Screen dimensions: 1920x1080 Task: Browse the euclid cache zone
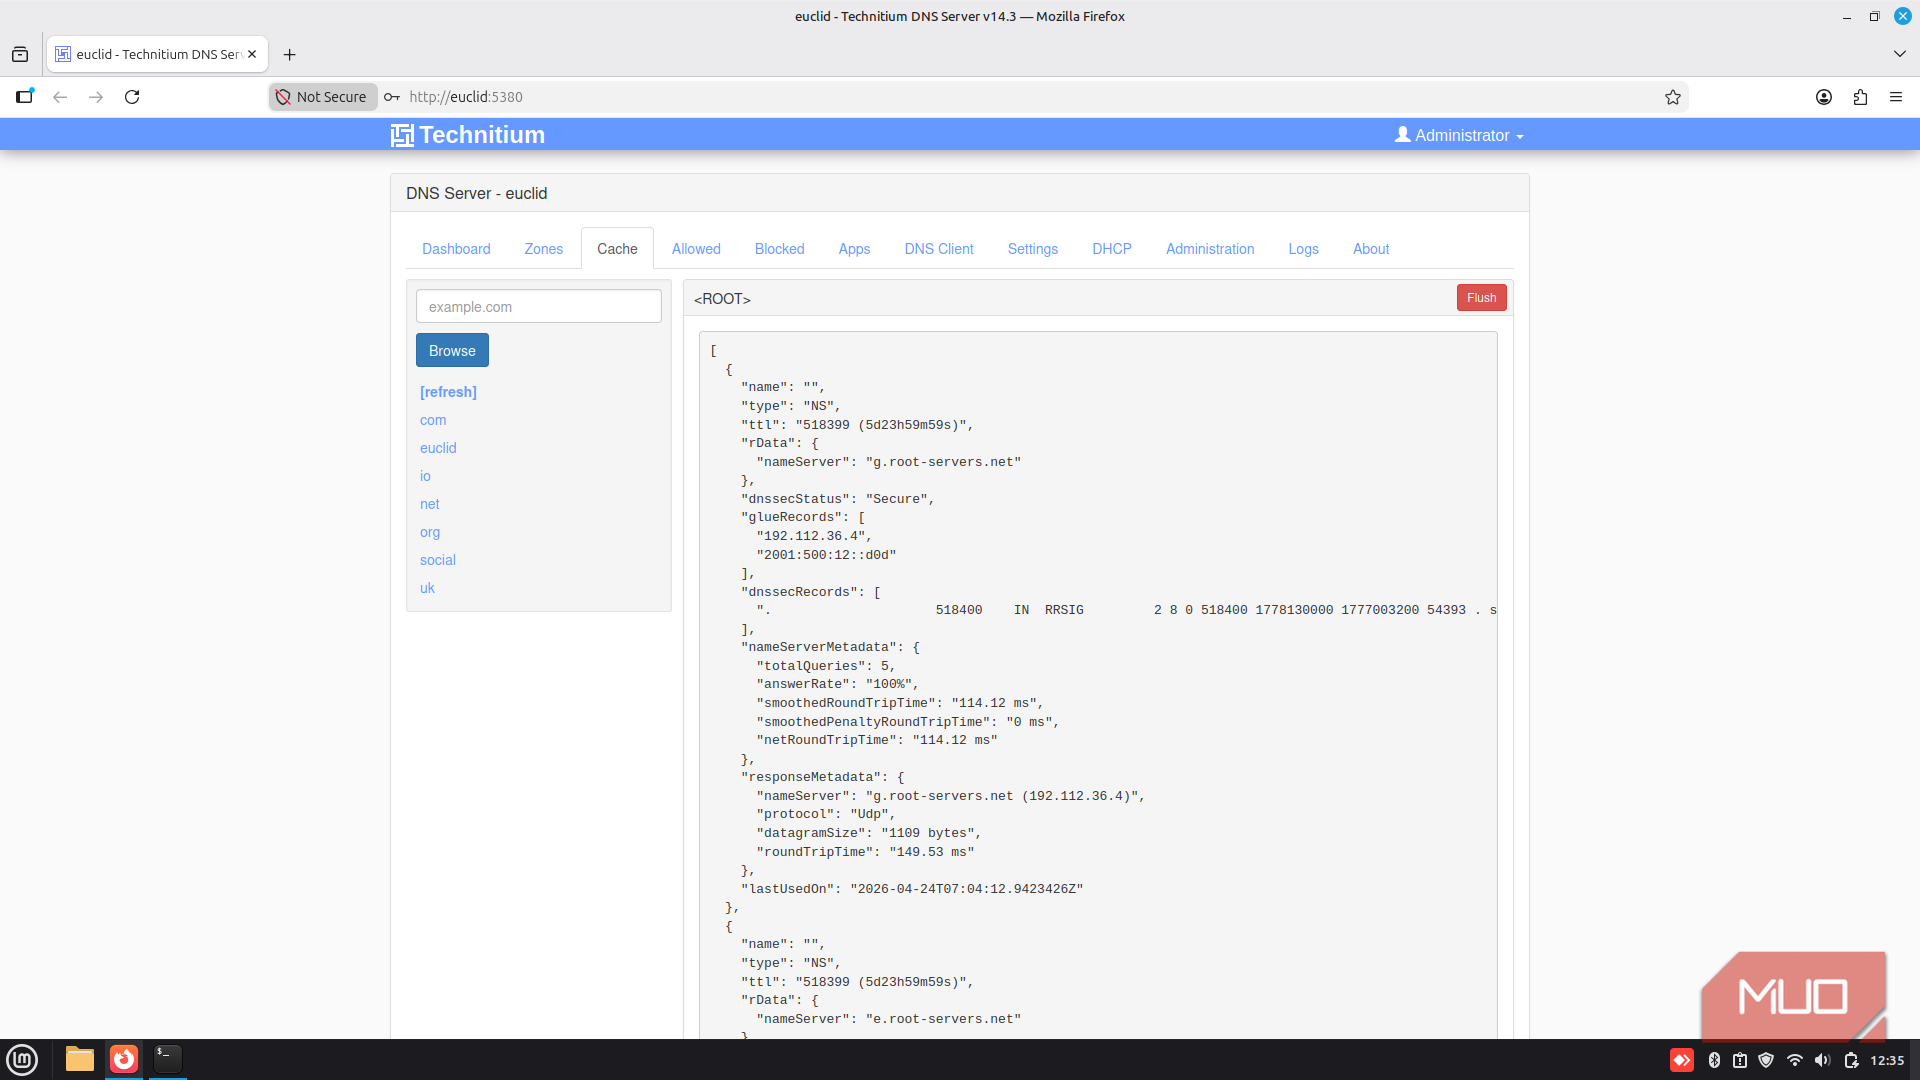(x=438, y=448)
